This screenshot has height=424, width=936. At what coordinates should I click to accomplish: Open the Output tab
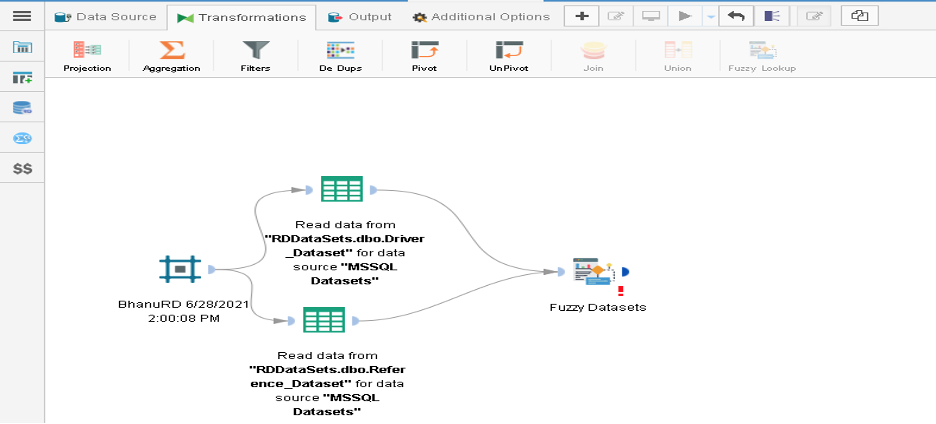360,17
